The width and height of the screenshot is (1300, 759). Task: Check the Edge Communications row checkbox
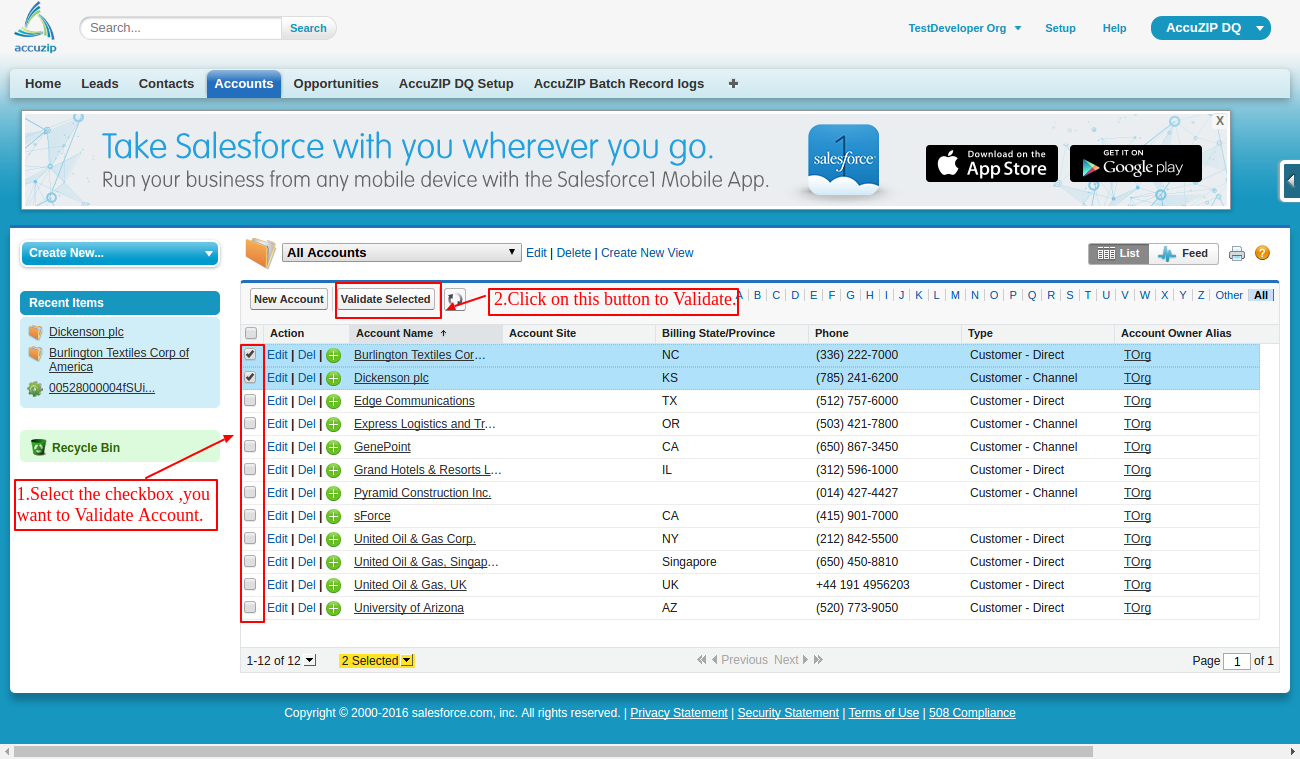coord(250,400)
